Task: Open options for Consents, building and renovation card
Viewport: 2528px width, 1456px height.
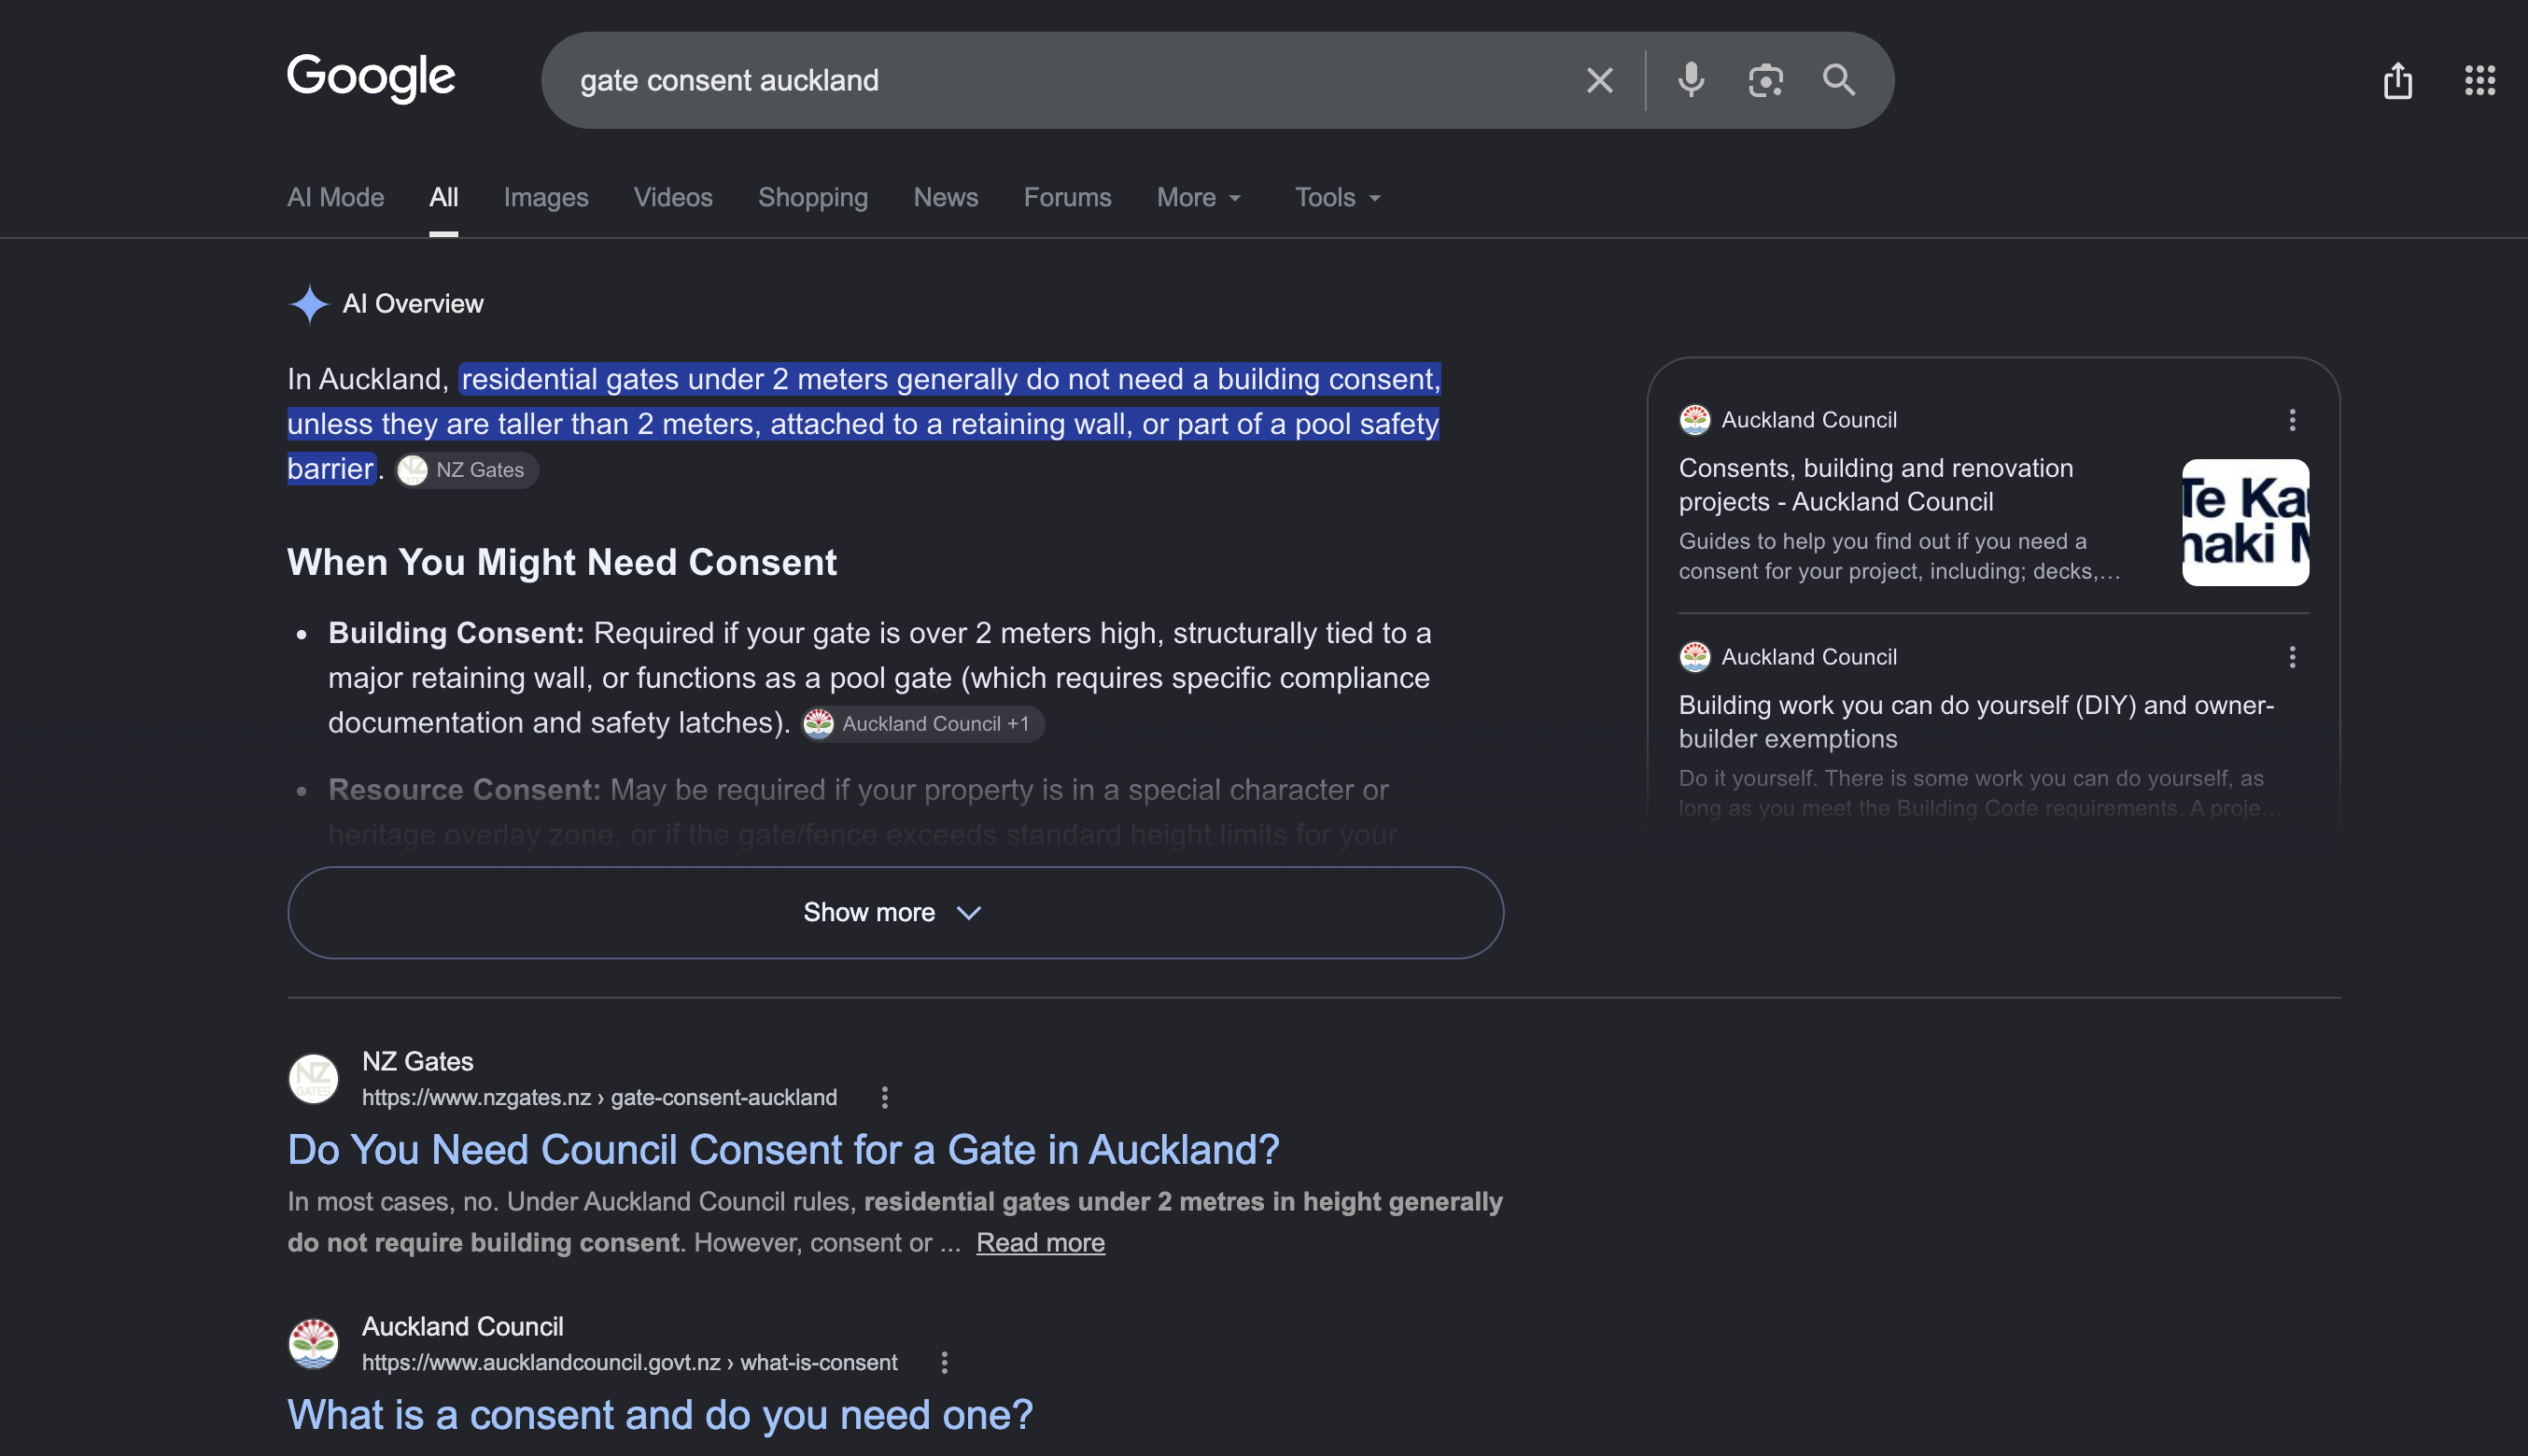Action: (x=2292, y=420)
